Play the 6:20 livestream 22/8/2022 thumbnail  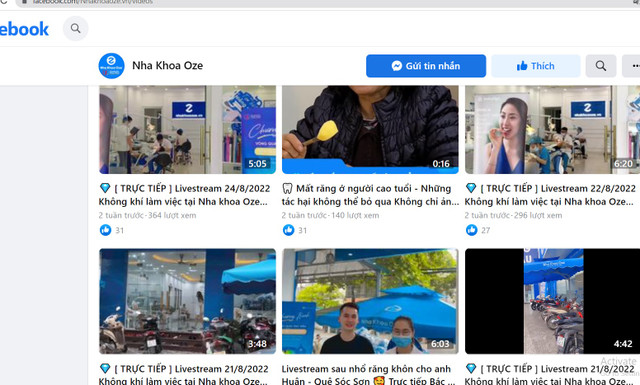tap(552, 129)
